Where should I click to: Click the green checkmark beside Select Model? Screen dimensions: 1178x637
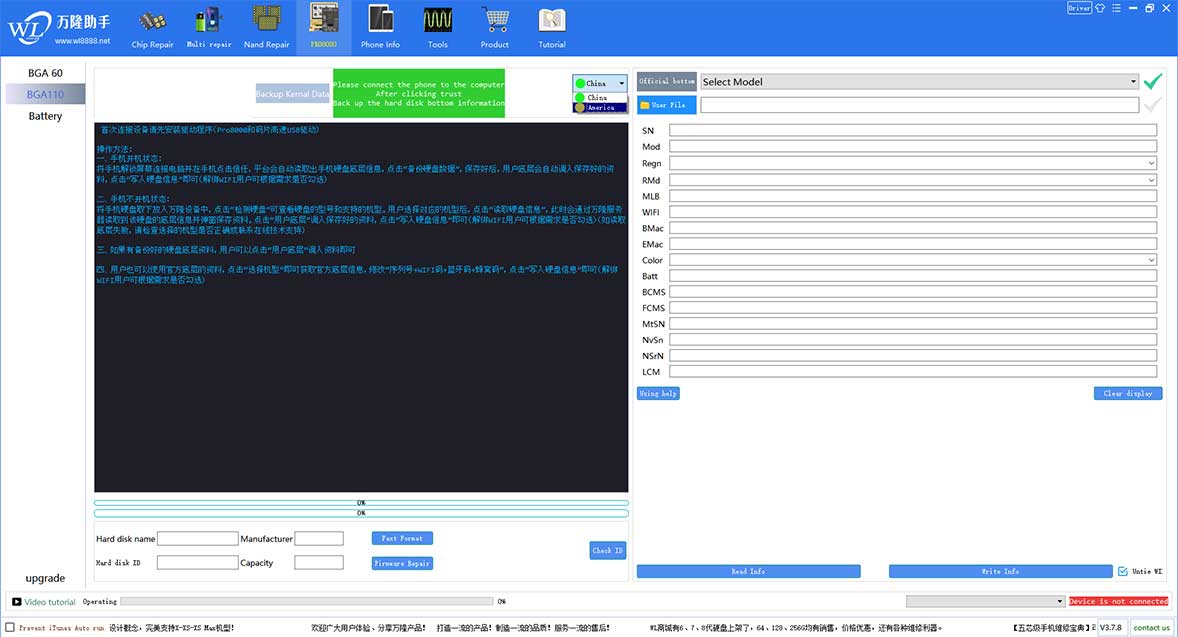point(1153,82)
